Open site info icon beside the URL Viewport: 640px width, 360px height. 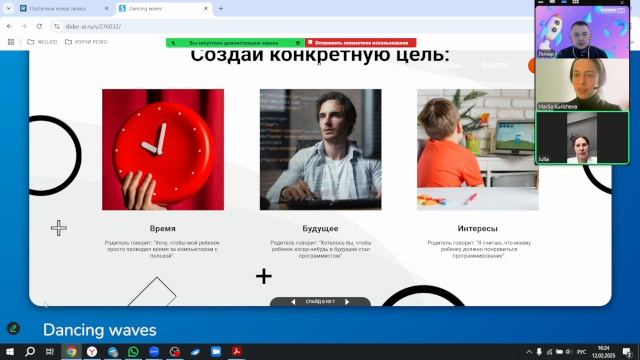57,26
